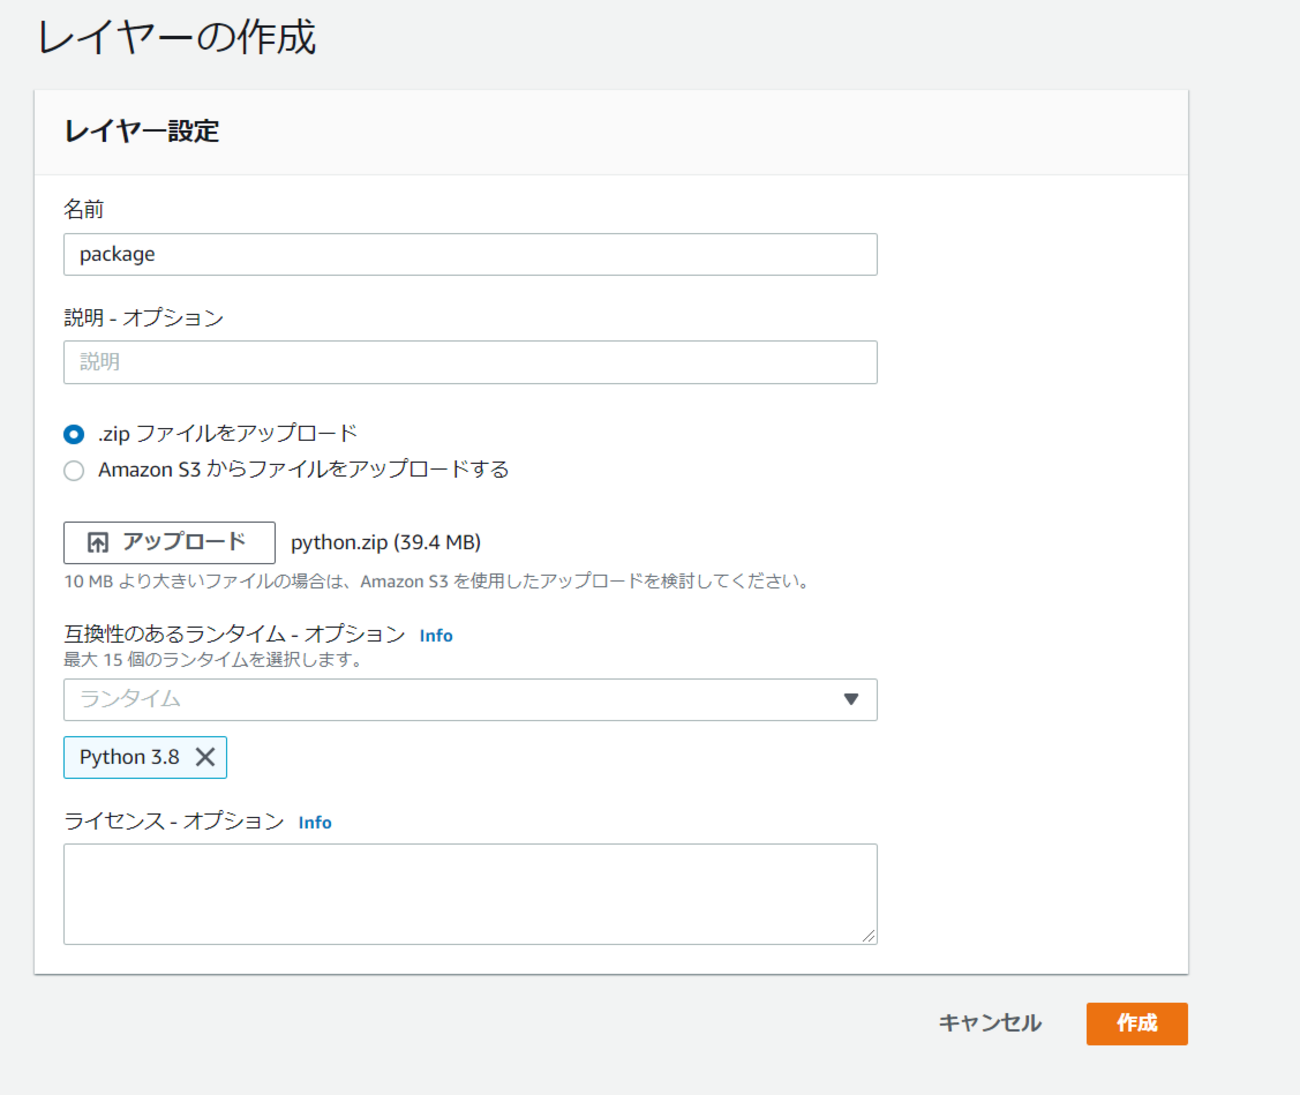Click the upload arrow icon
Image resolution: width=1300 pixels, height=1095 pixels.
coord(97,543)
